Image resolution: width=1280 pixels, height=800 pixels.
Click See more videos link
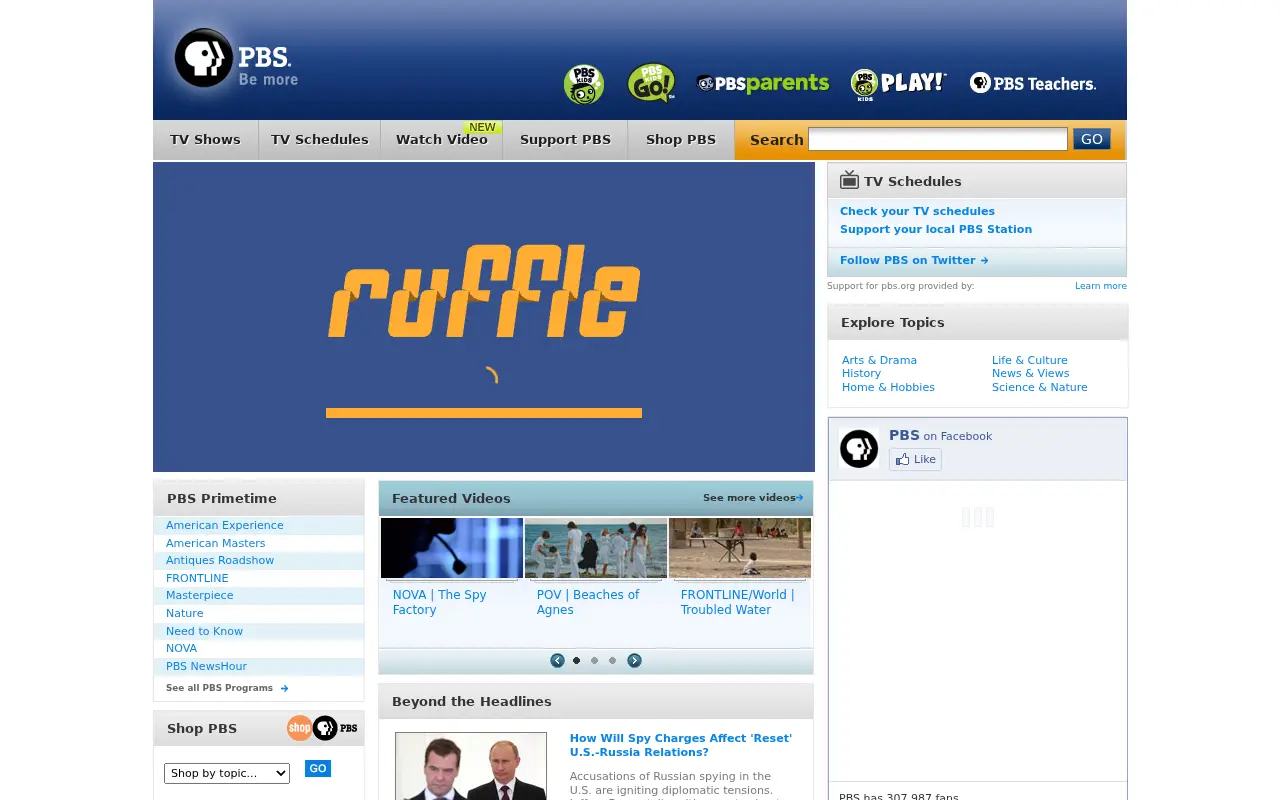(753, 498)
